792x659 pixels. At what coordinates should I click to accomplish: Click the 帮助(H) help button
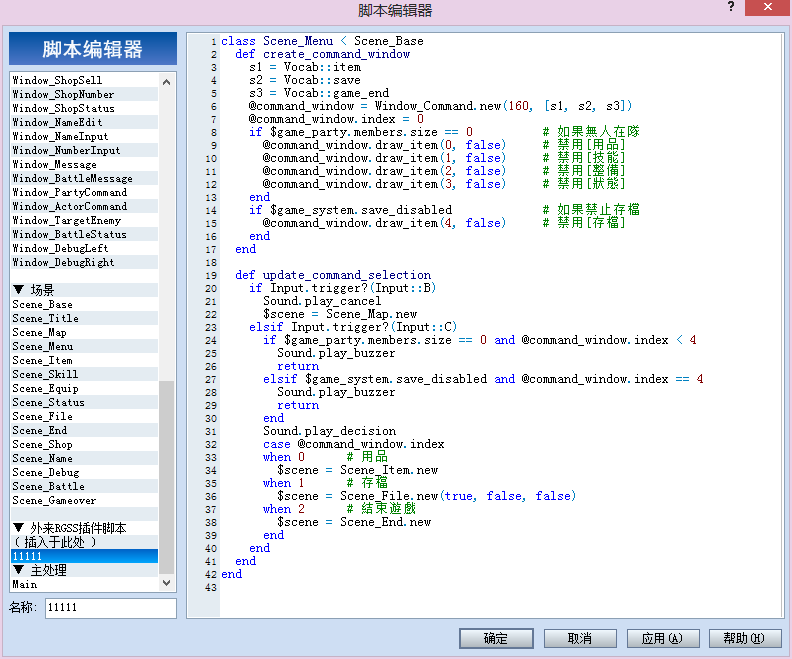click(x=745, y=638)
